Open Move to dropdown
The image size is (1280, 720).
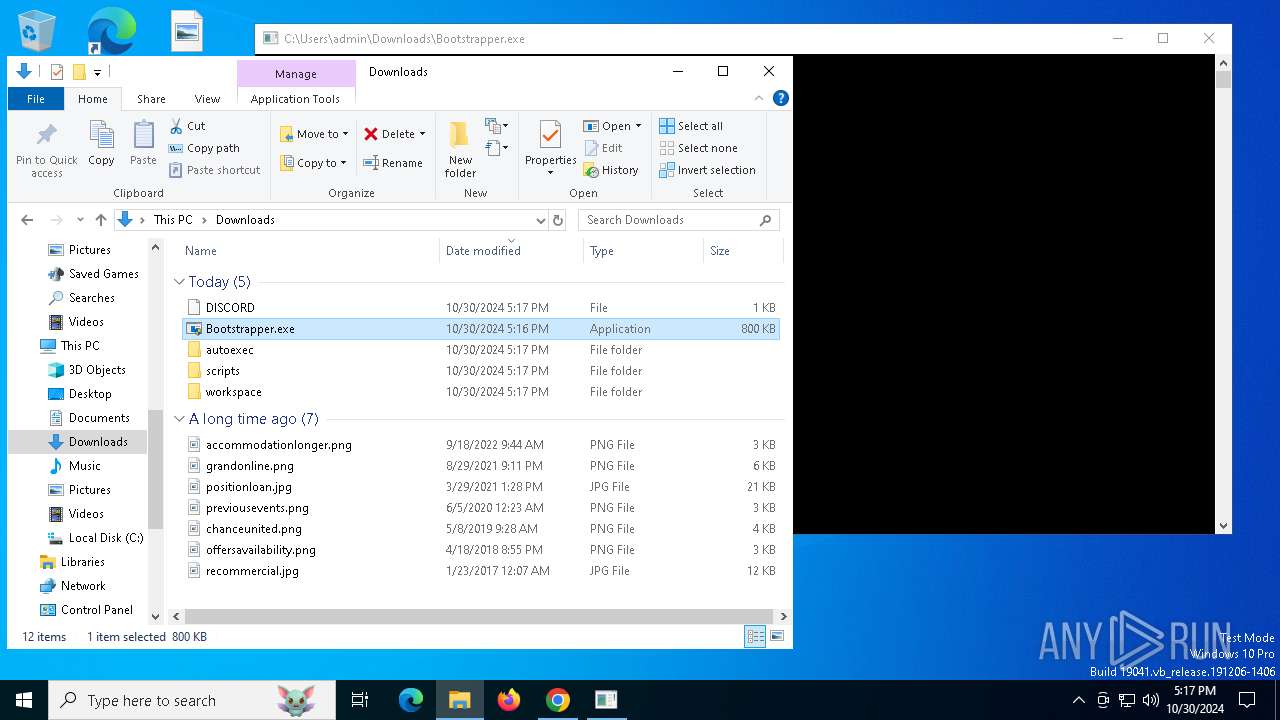(314, 134)
